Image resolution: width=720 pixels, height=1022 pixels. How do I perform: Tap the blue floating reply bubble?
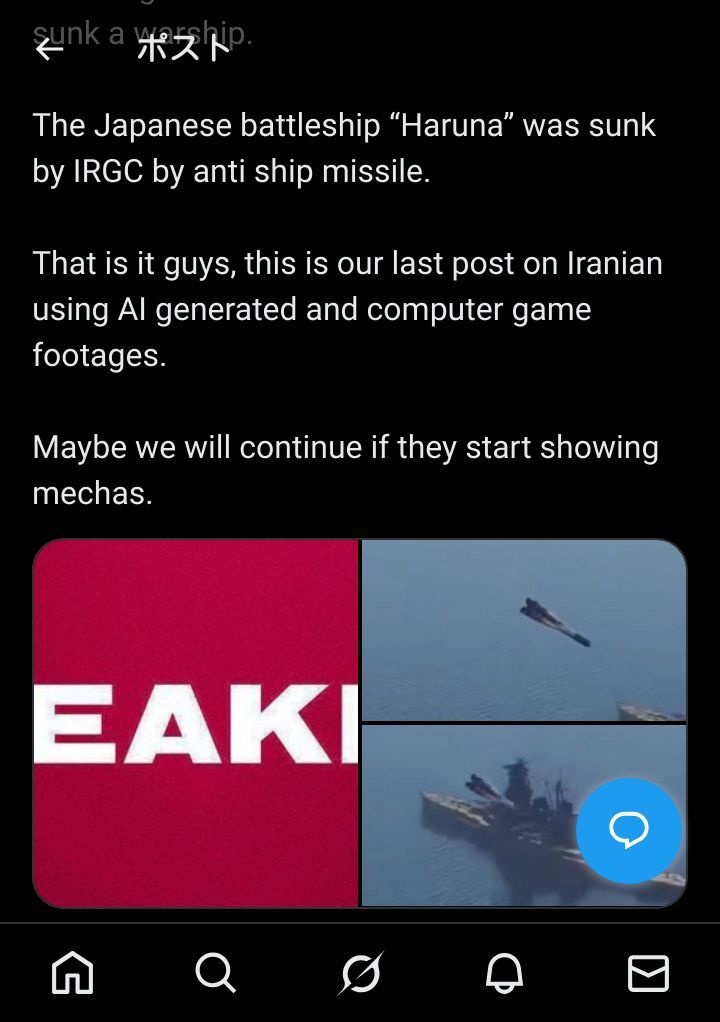click(629, 830)
